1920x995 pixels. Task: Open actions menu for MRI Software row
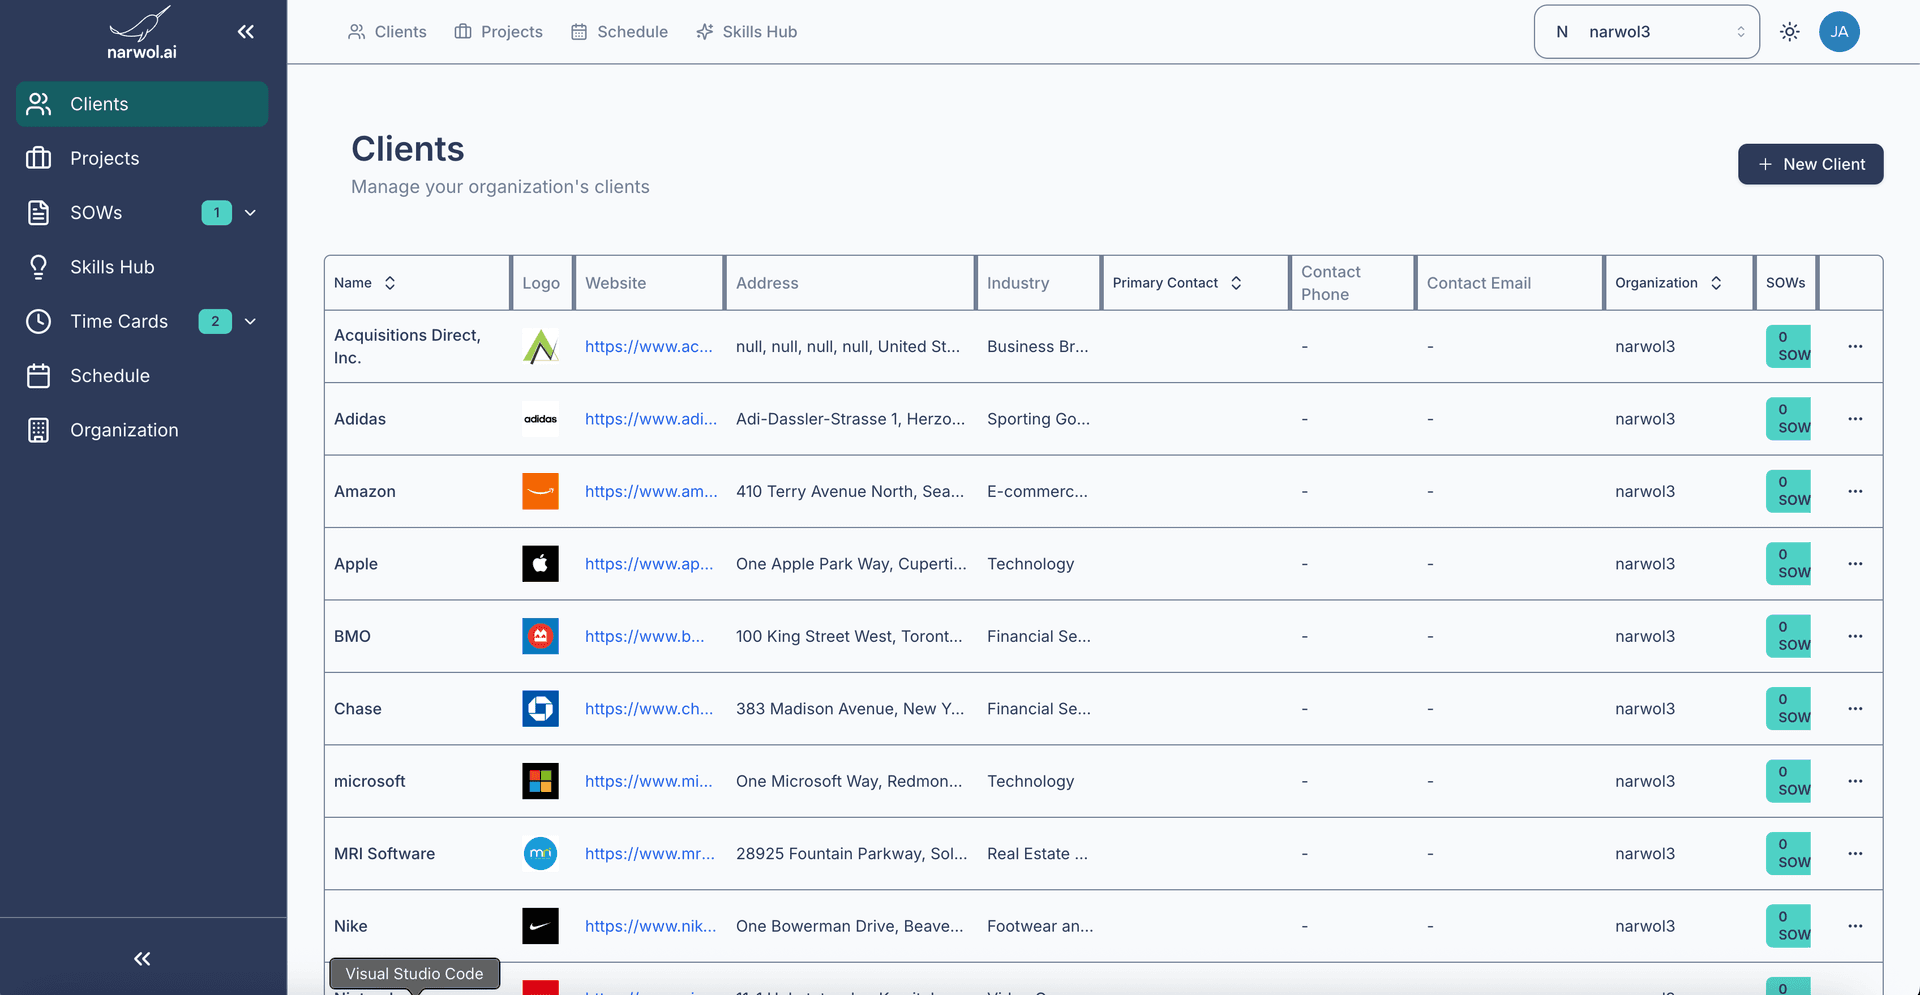[x=1855, y=854]
